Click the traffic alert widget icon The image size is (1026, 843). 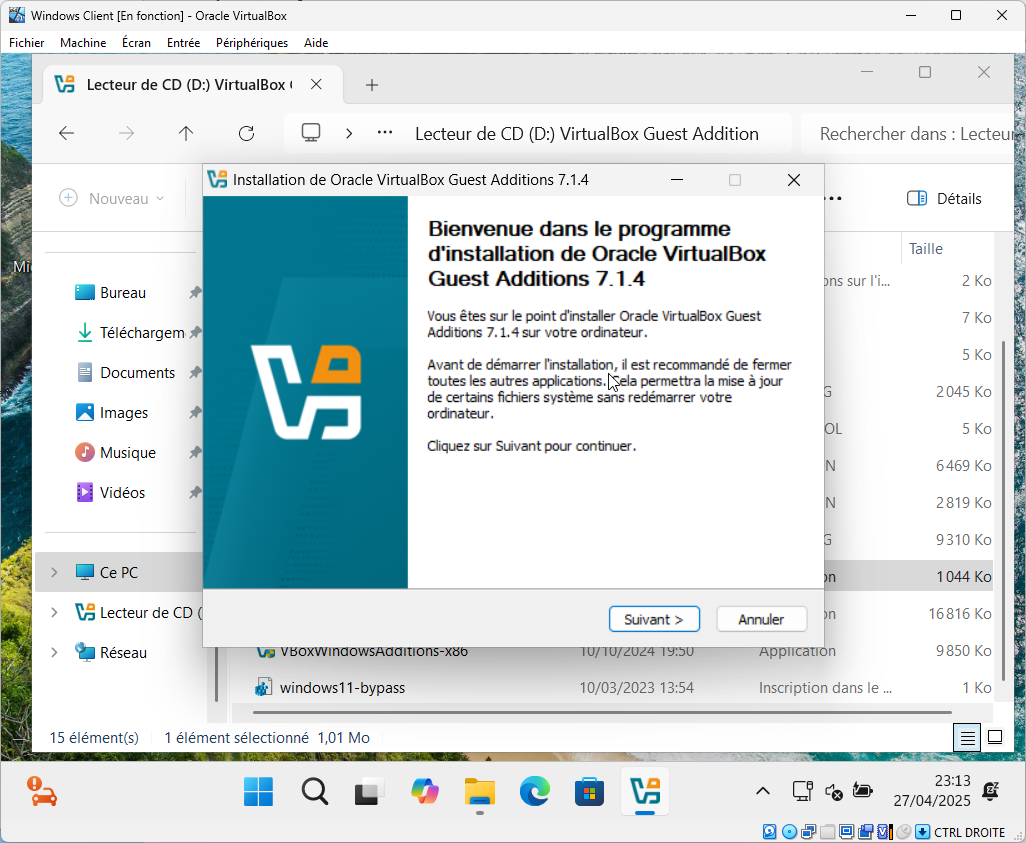point(42,791)
